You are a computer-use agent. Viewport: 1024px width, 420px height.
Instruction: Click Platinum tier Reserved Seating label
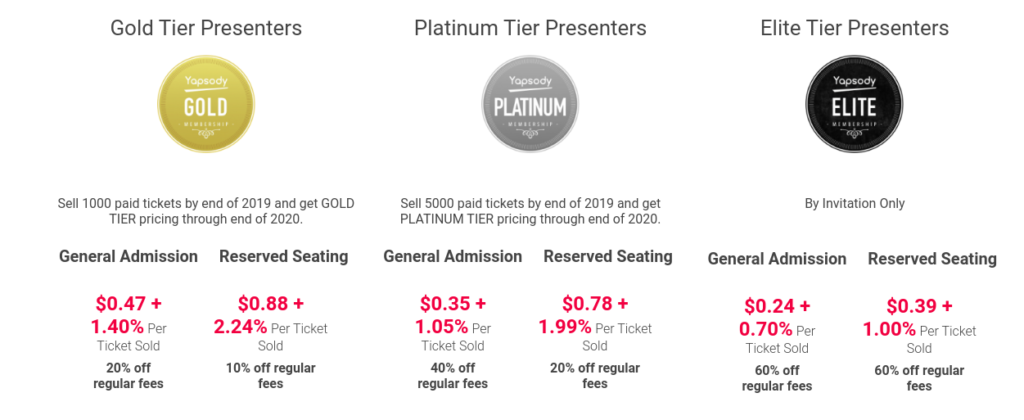click(x=607, y=256)
